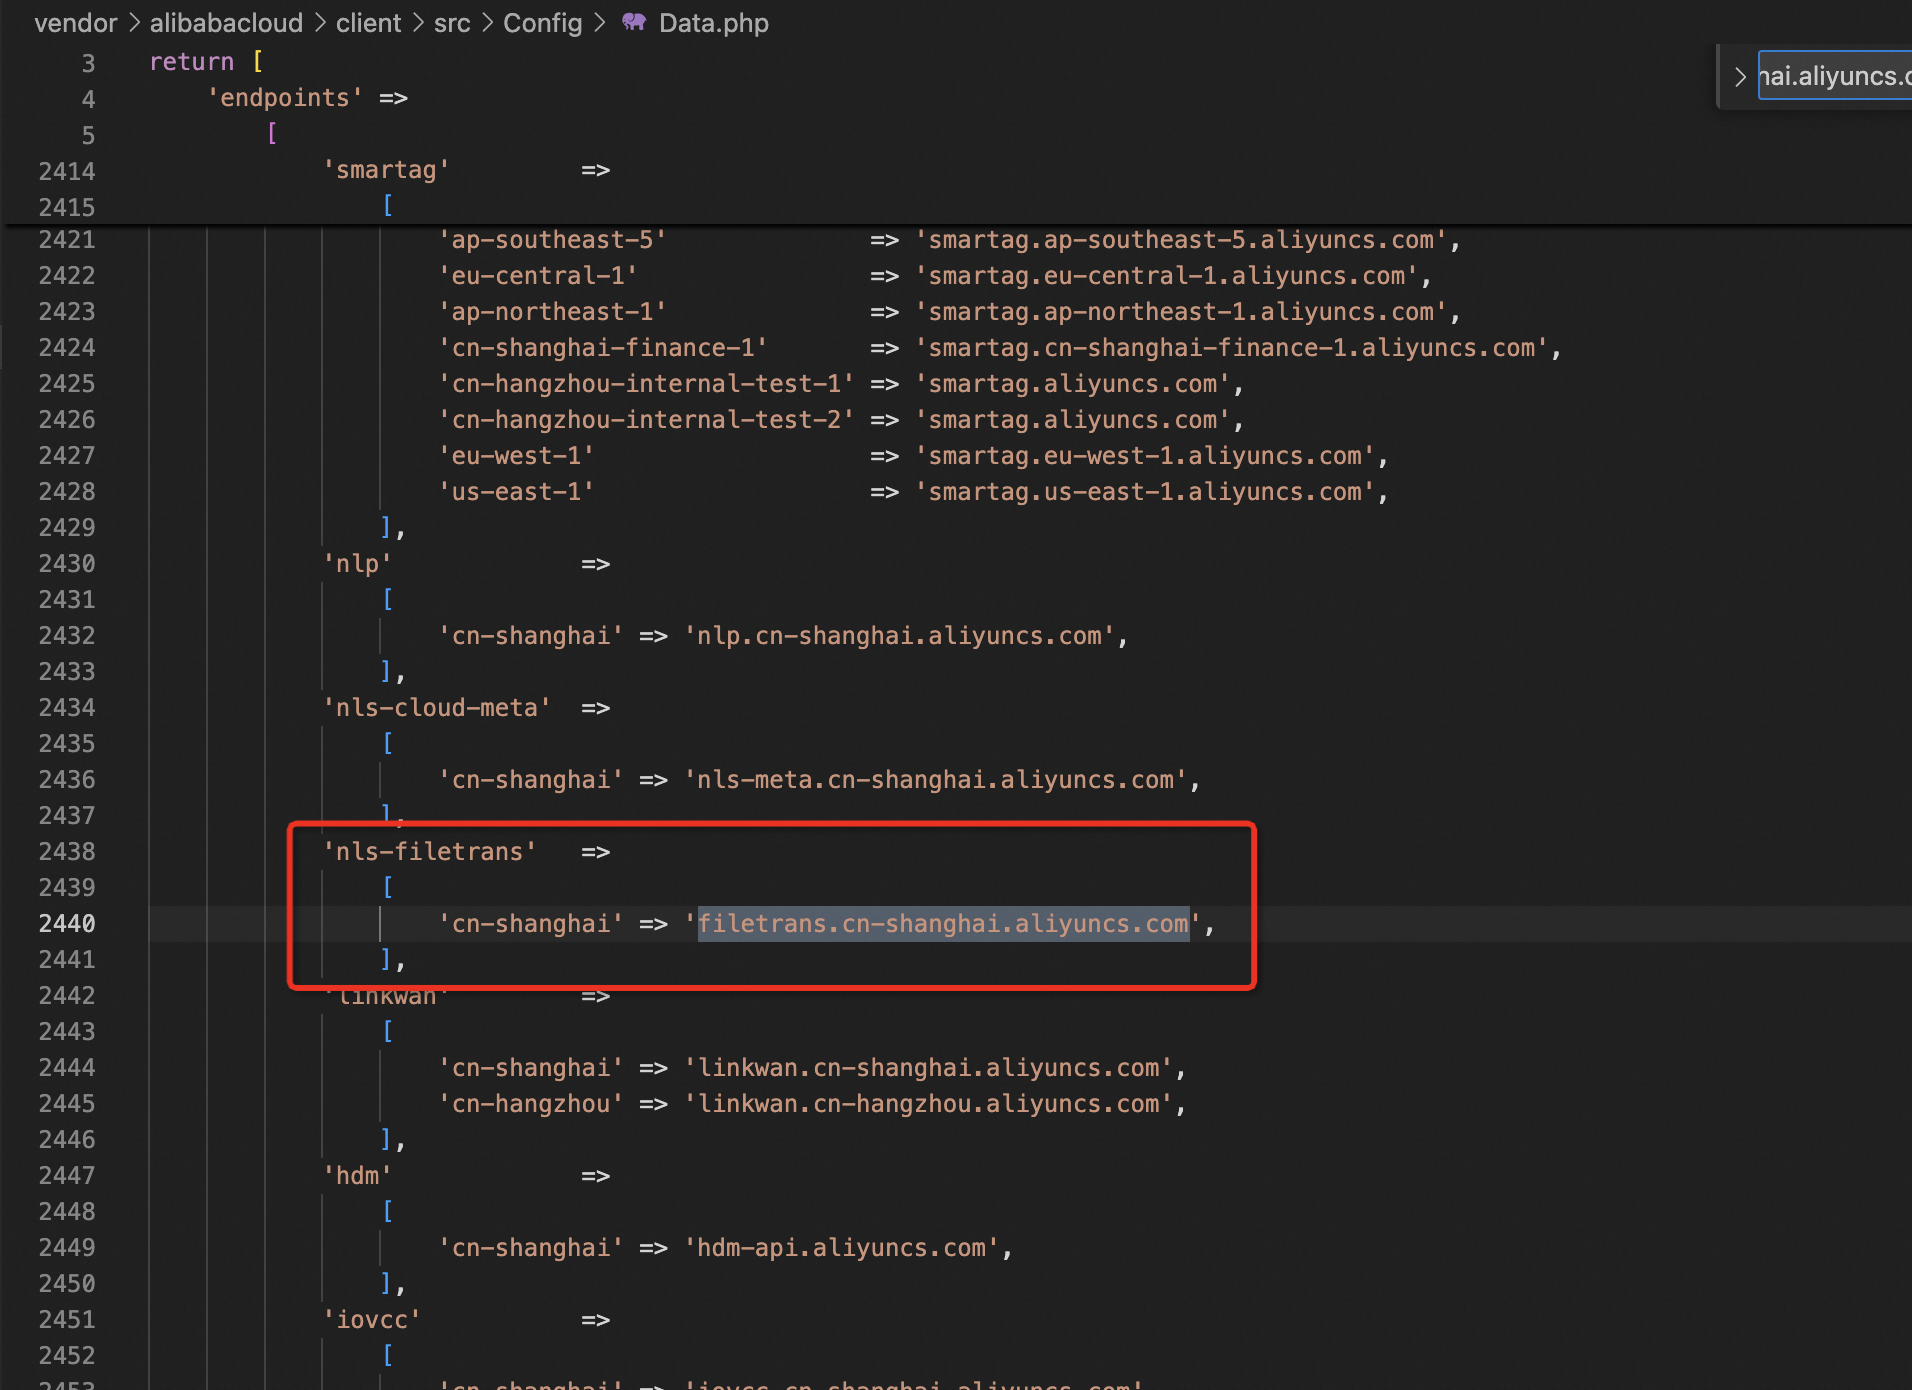Click 'cn-shanghai-finance-1' region key

603,348
